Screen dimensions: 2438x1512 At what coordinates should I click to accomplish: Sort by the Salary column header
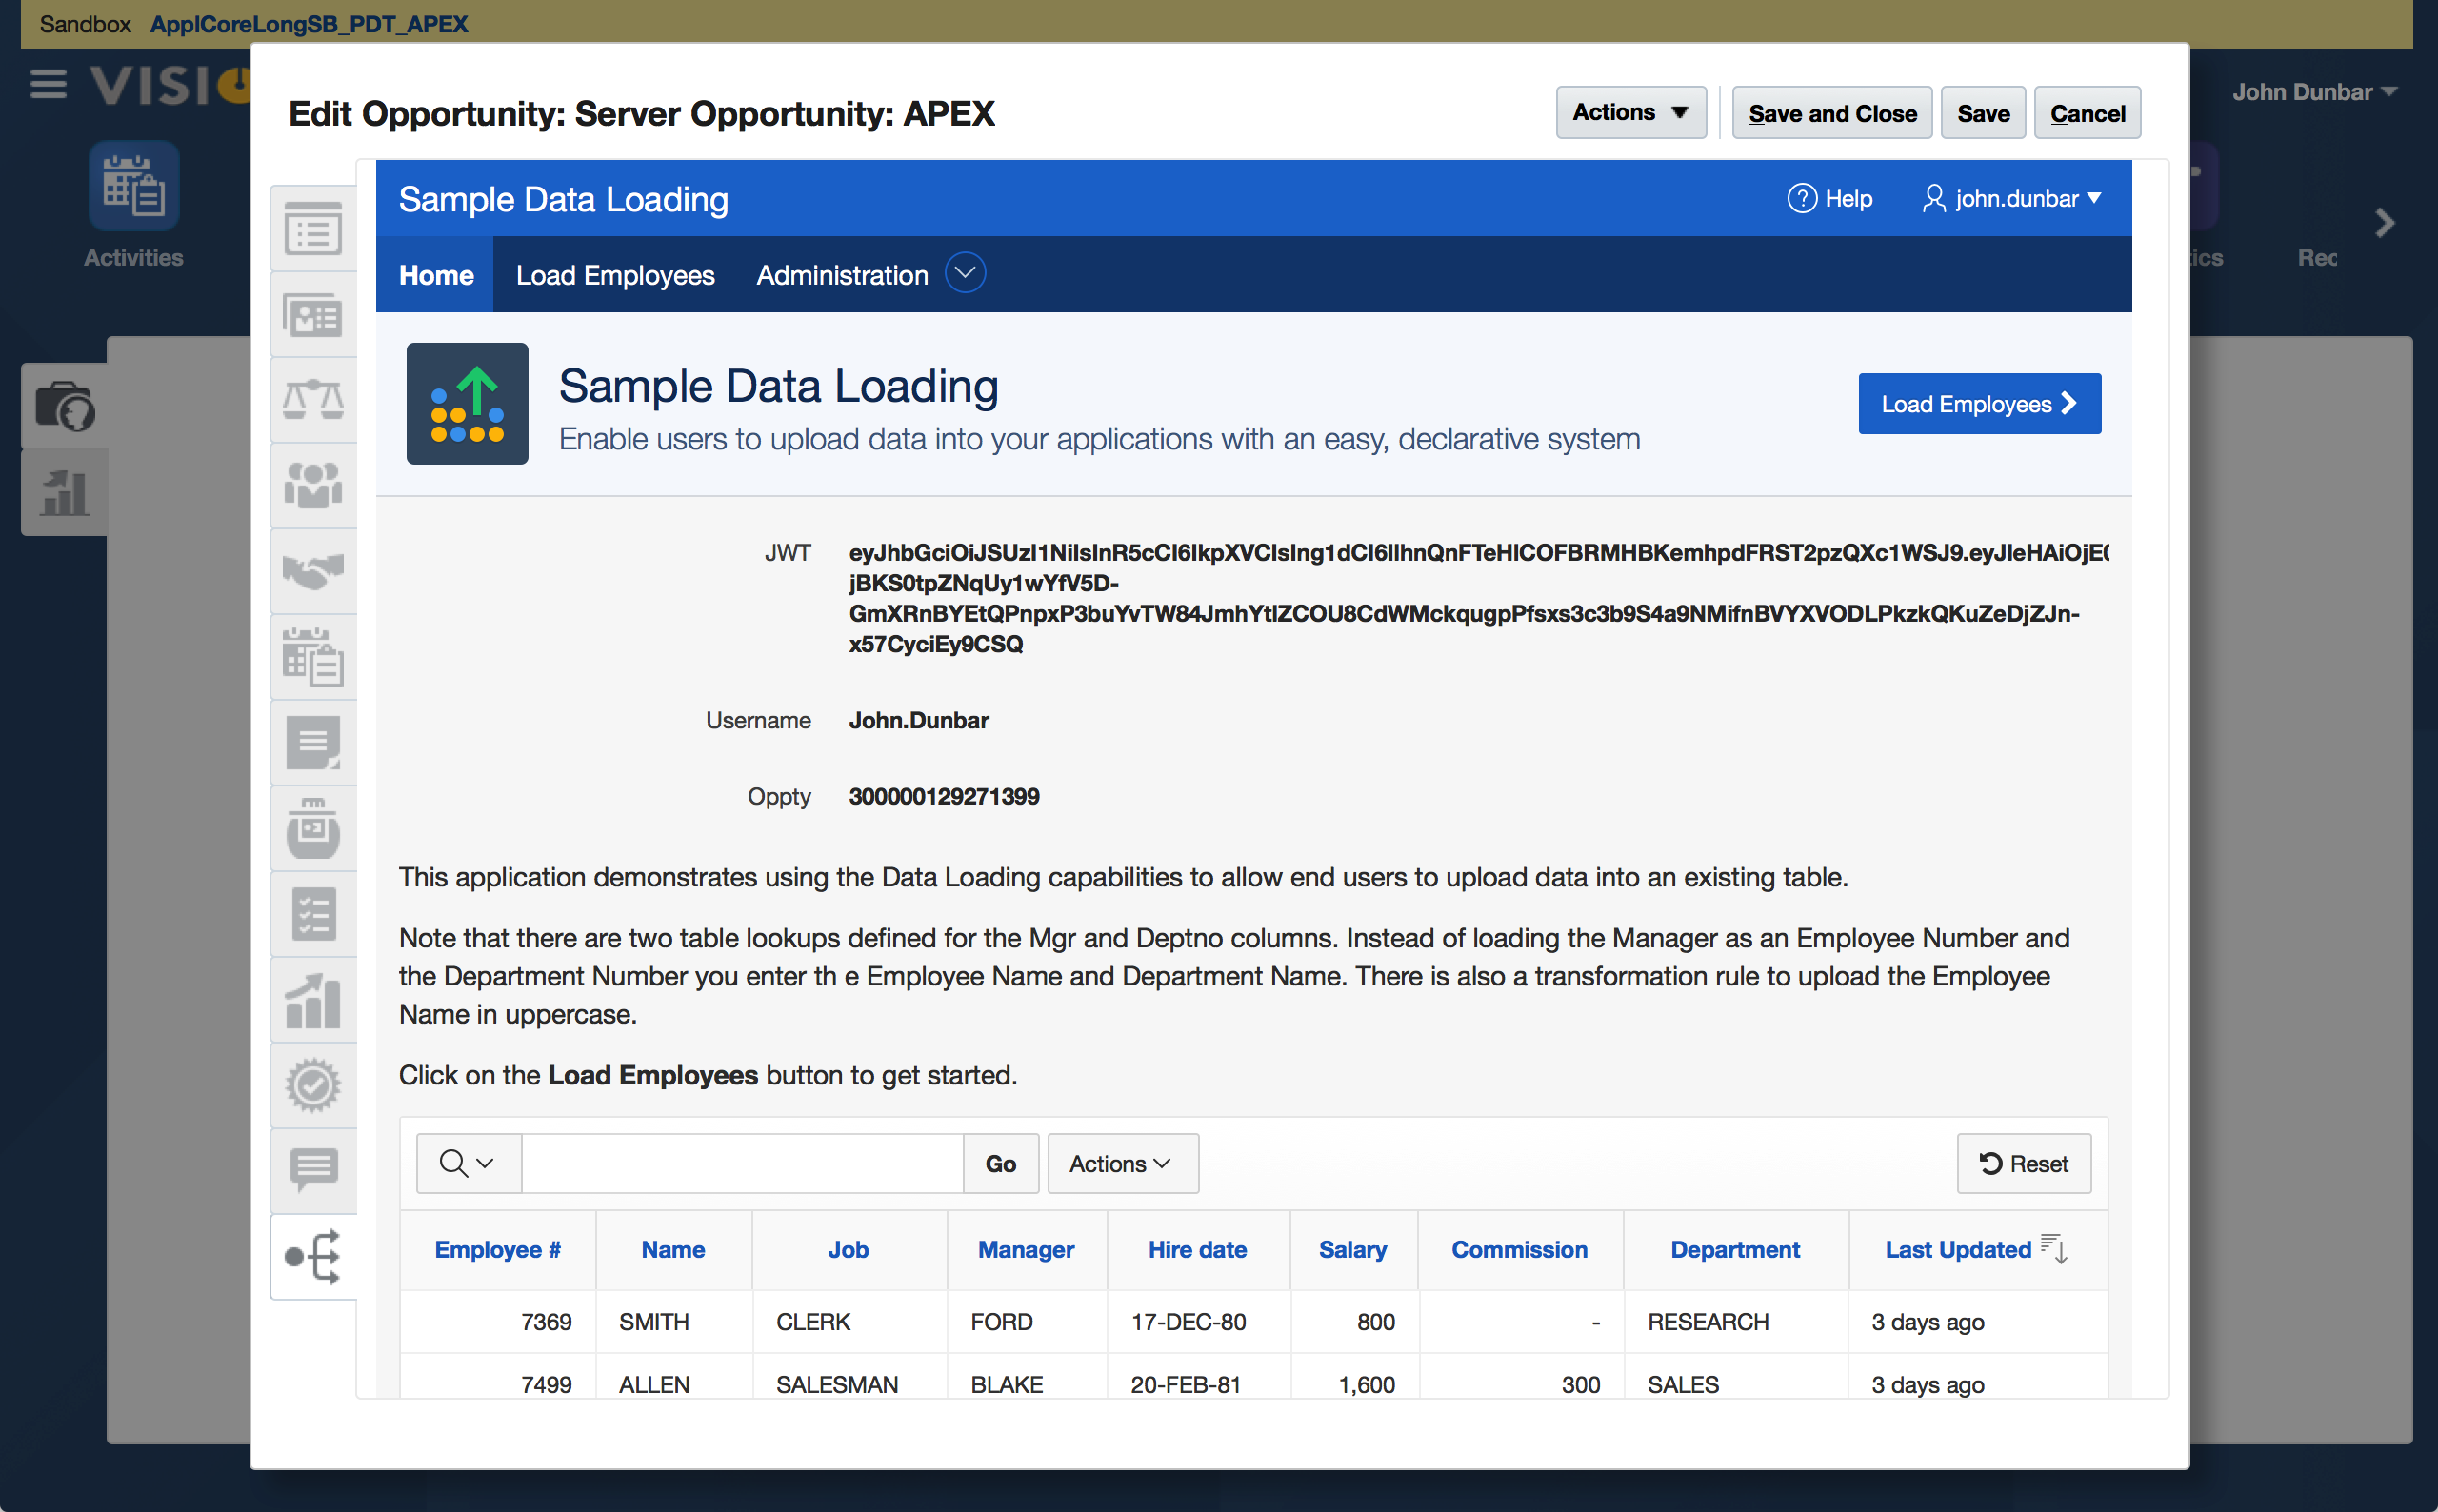click(x=1352, y=1249)
